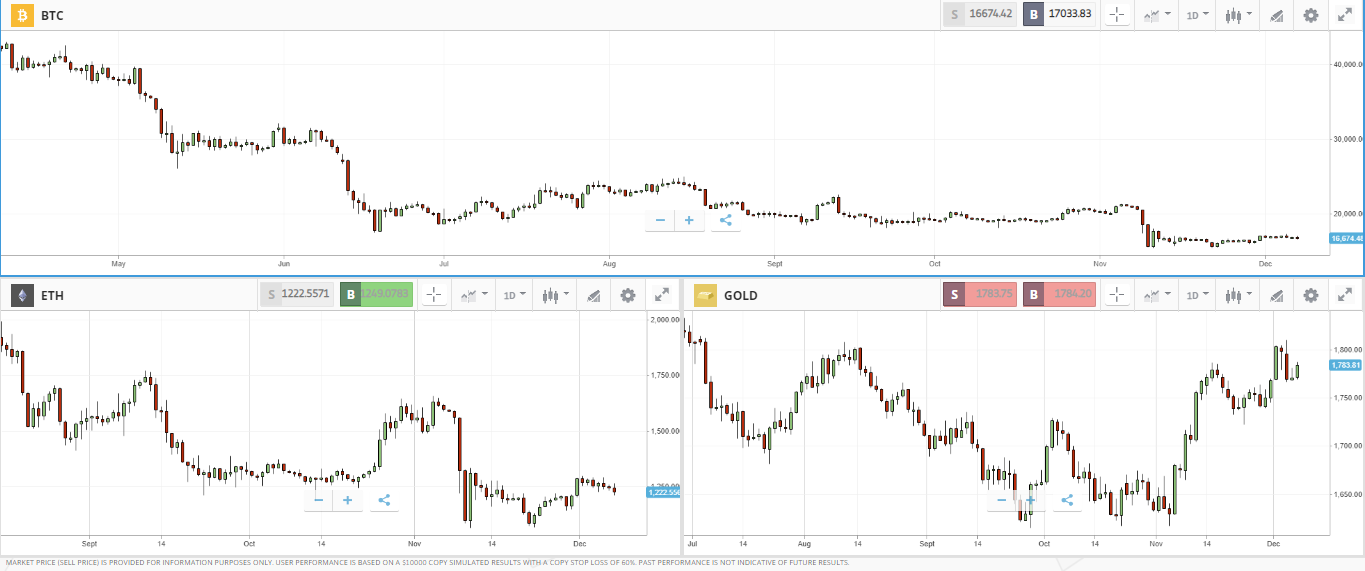The height and width of the screenshot is (571, 1365).
Task: Expand BTC chart to fullscreen
Action: [x=1345, y=15]
